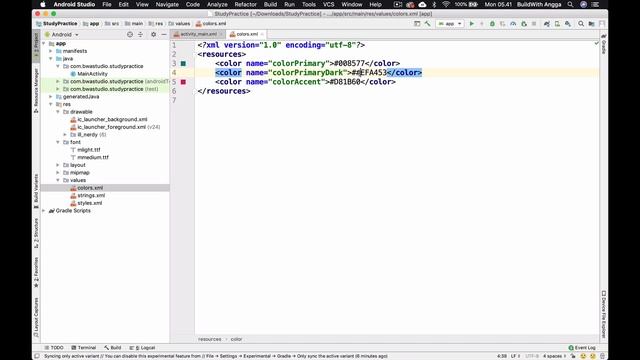Click the colorAccent gutter color swatch

[183, 82]
